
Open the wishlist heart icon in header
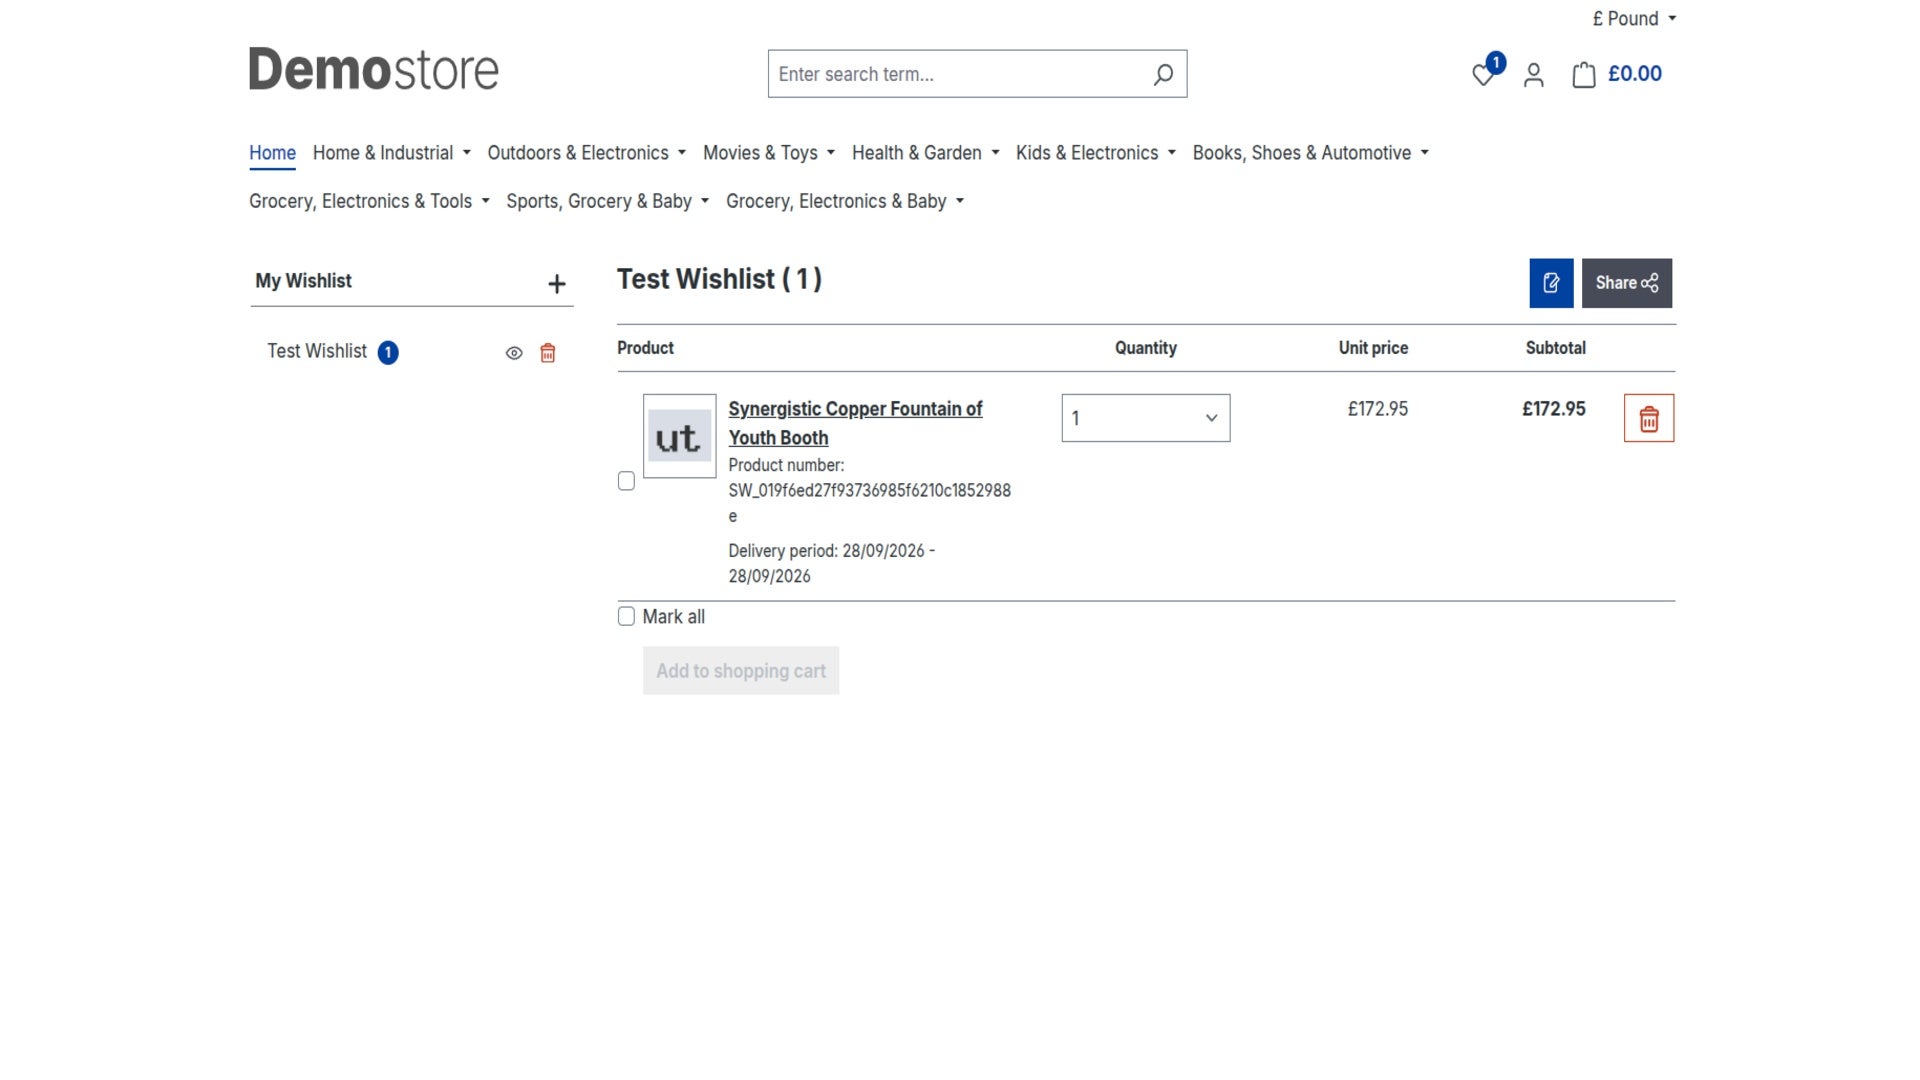pos(1483,75)
